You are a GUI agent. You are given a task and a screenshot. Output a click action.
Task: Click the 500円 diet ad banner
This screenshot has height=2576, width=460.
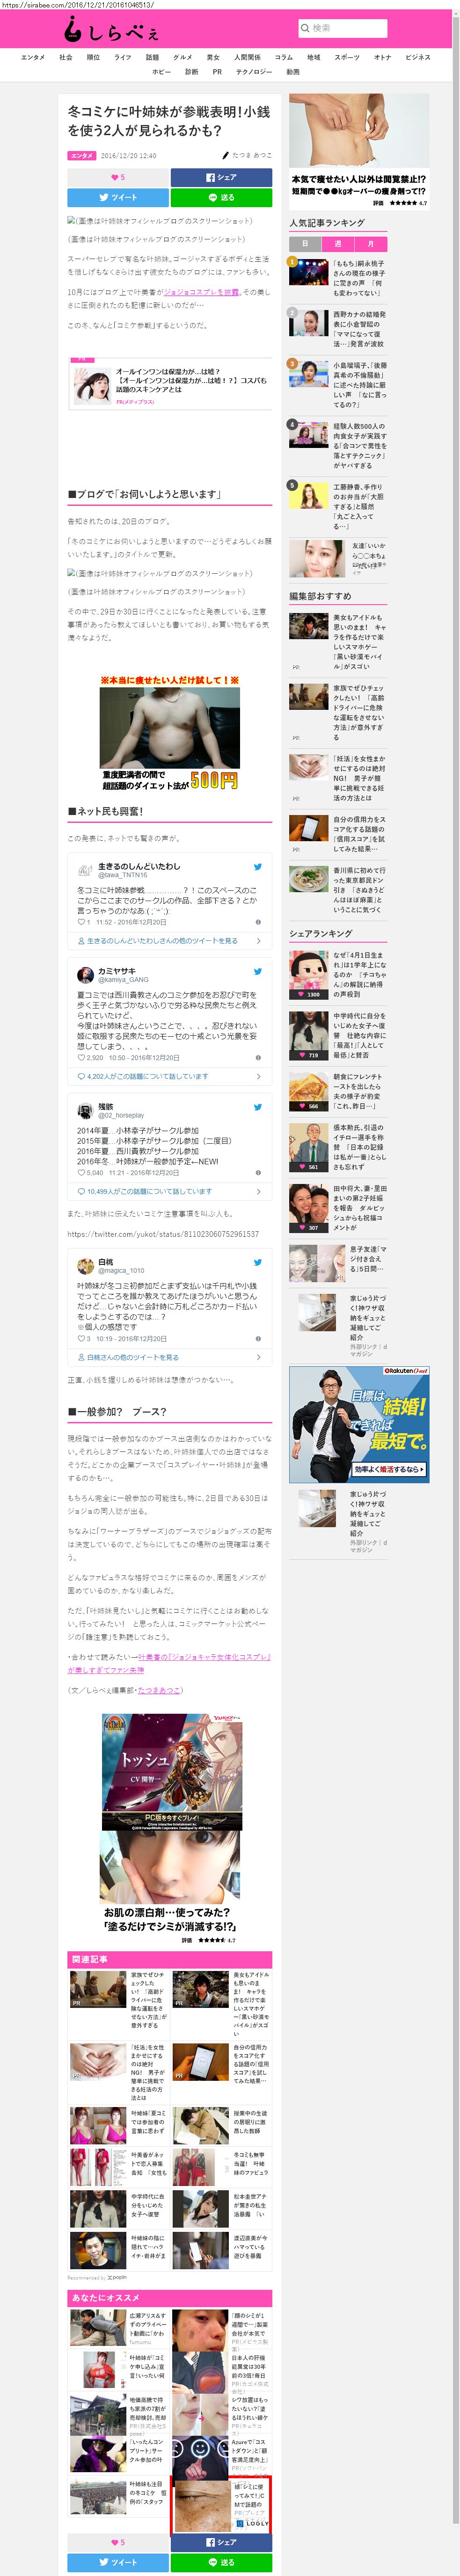pos(170,733)
